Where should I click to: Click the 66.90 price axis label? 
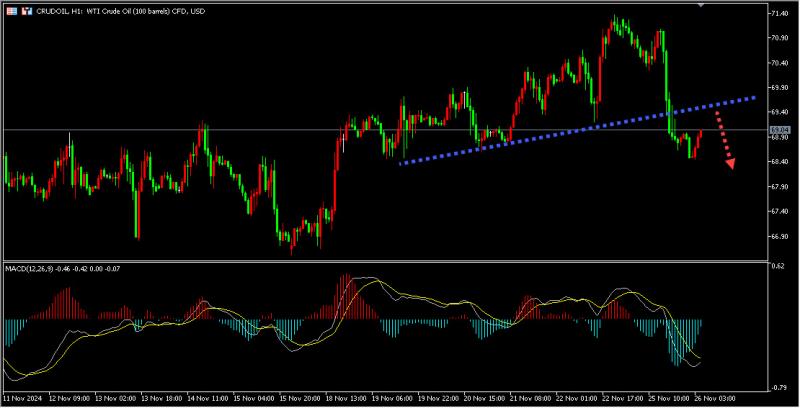coord(779,236)
